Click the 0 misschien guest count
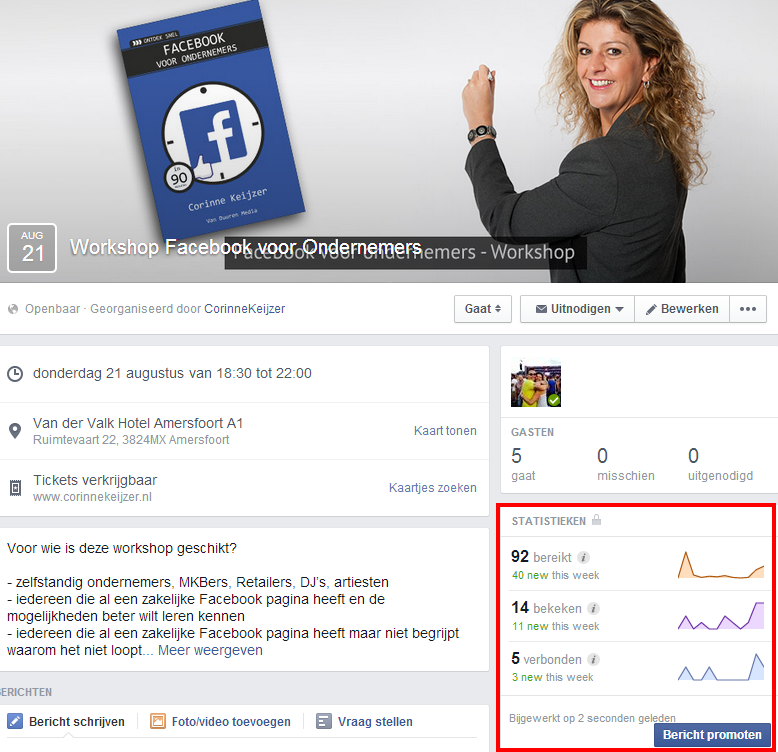 coord(626,464)
